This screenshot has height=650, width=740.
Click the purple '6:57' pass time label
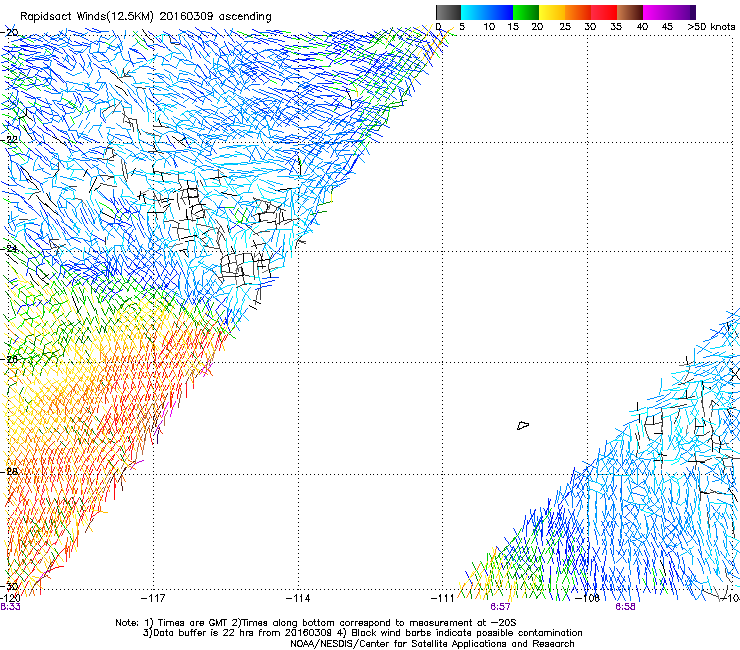point(500,607)
